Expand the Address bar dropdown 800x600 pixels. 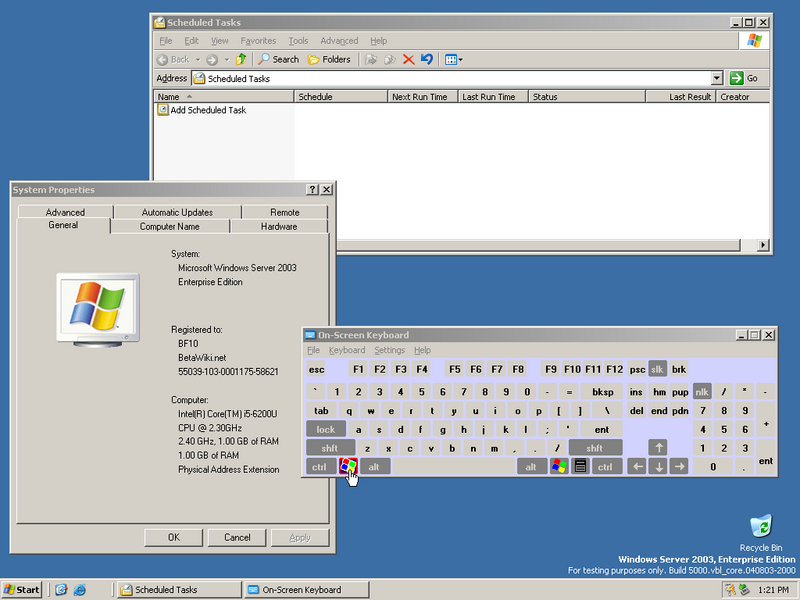coord(717,78)
